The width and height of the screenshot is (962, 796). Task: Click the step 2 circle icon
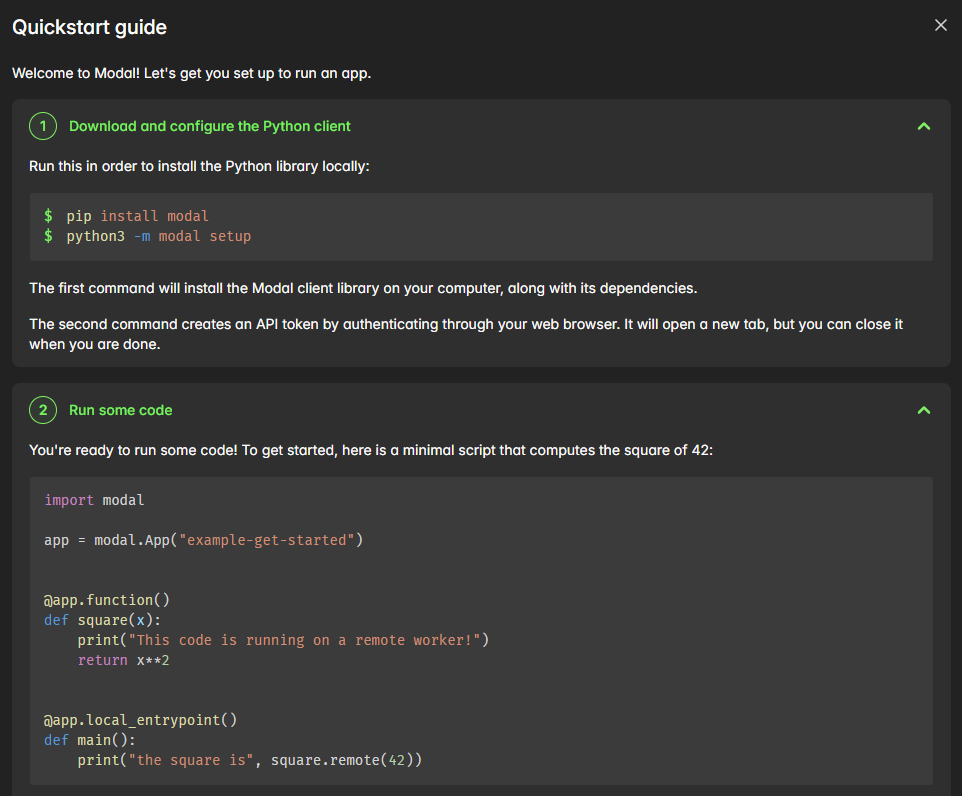[x=43, y=411]
